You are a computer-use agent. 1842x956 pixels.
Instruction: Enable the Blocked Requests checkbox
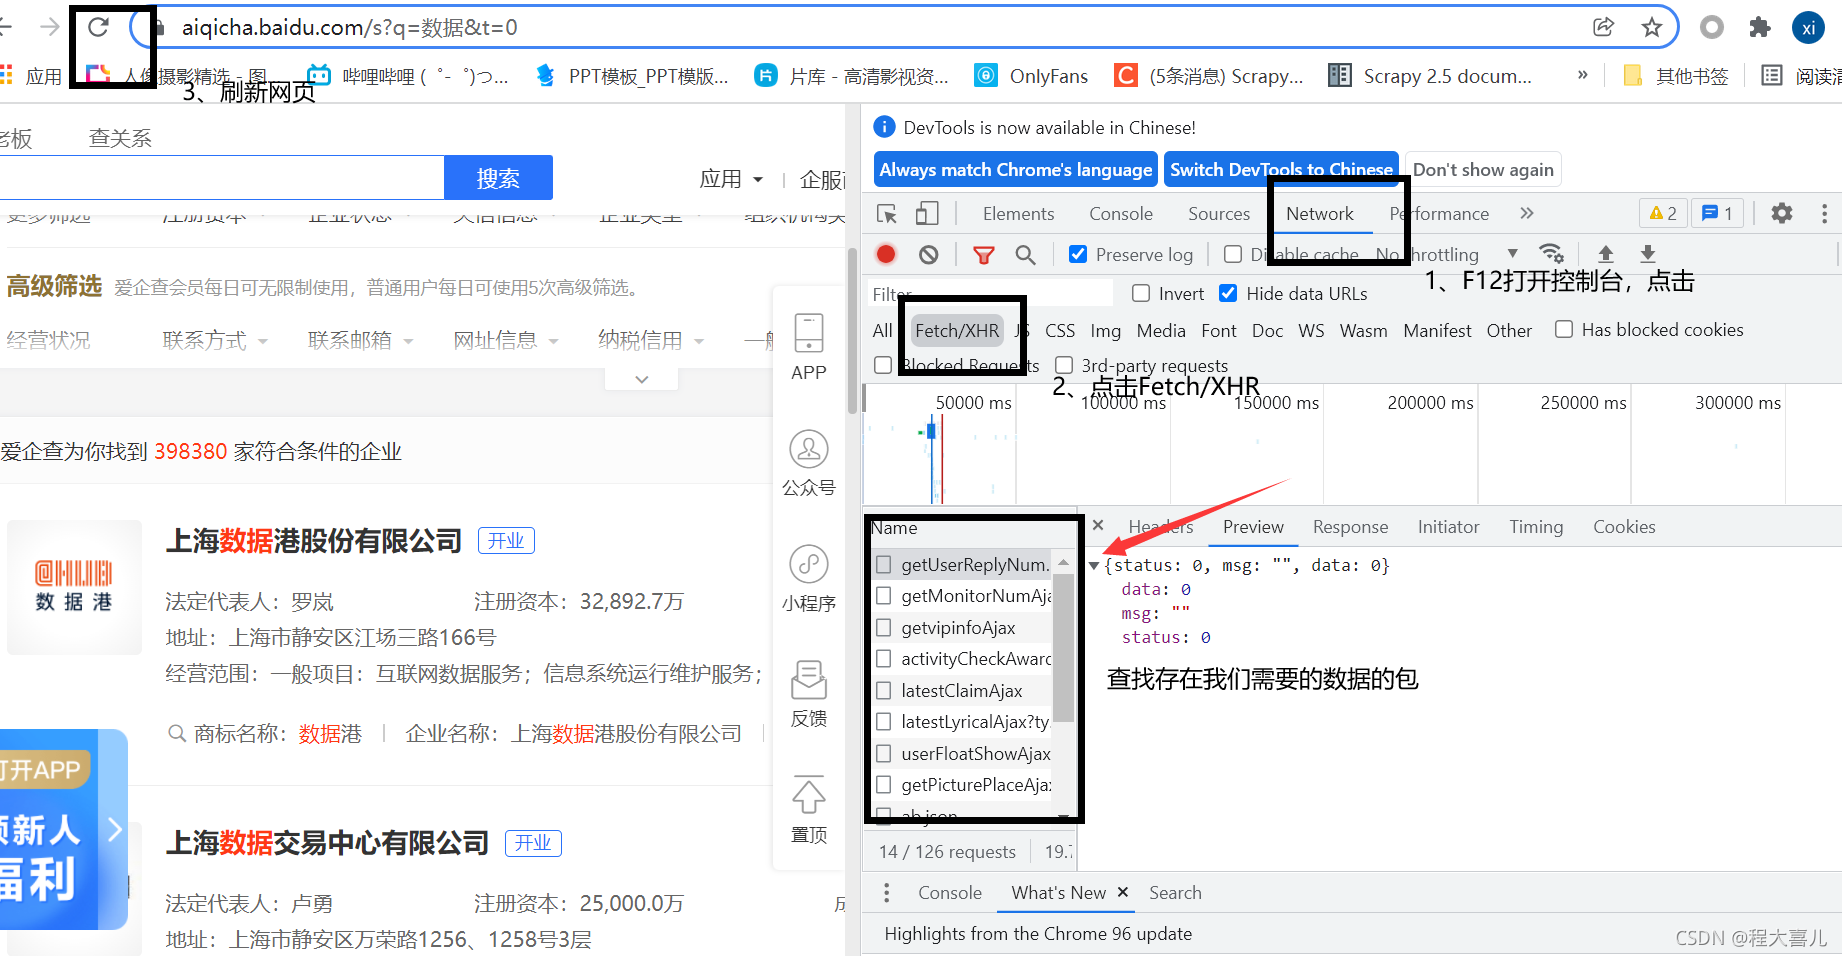point(883,365)
